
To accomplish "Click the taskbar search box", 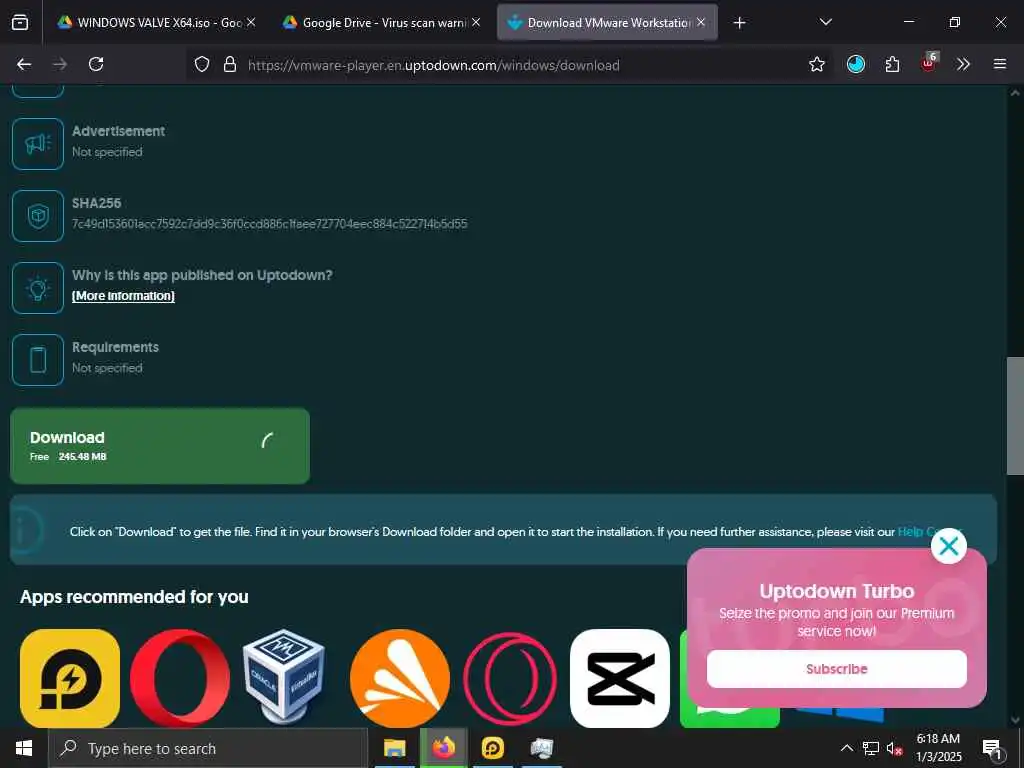I will click(x=208, y=748).
